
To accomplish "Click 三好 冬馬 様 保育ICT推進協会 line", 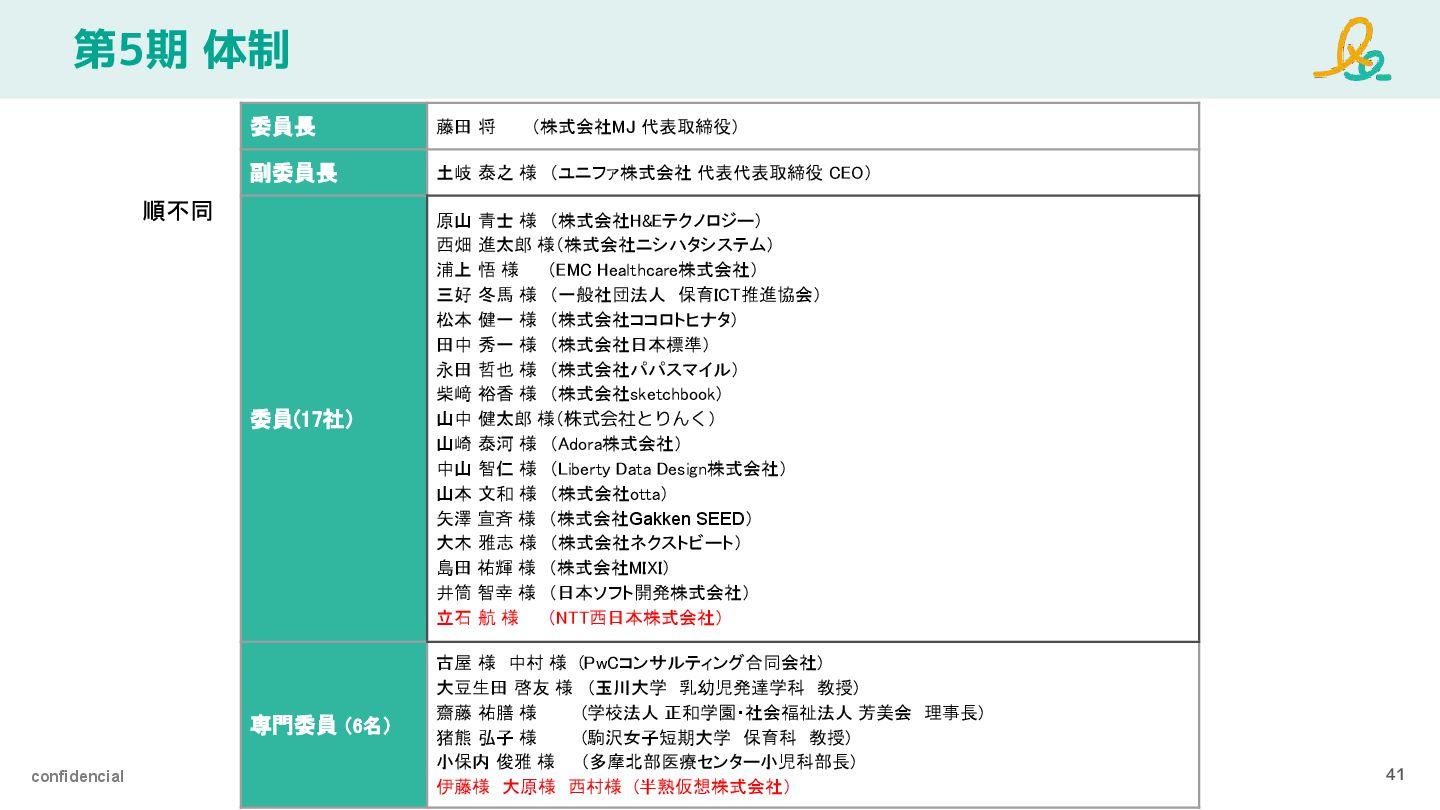I will tap(629, 295).
